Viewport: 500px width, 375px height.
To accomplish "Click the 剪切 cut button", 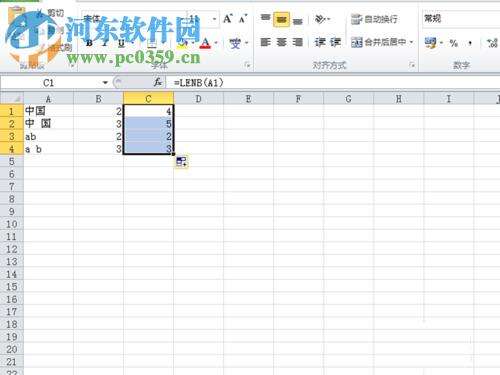I will pyautogui.click(x=50, y=13).
